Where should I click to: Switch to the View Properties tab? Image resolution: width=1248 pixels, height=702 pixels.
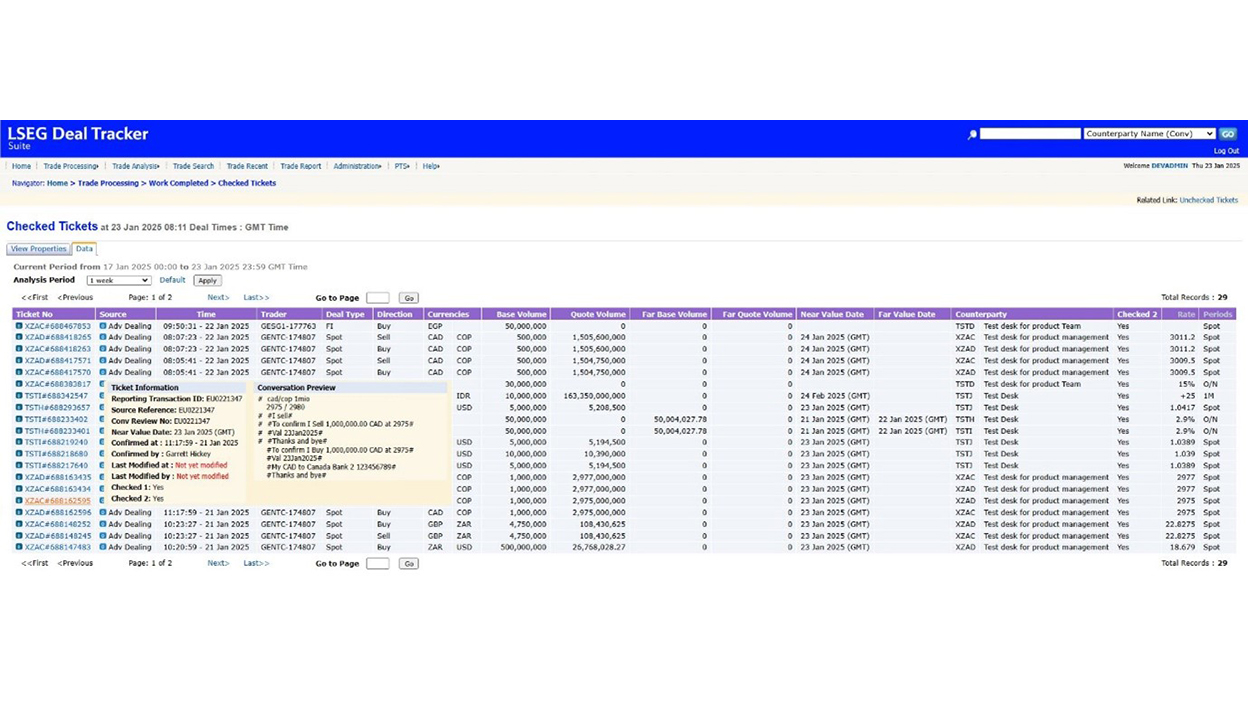(38, 249)
